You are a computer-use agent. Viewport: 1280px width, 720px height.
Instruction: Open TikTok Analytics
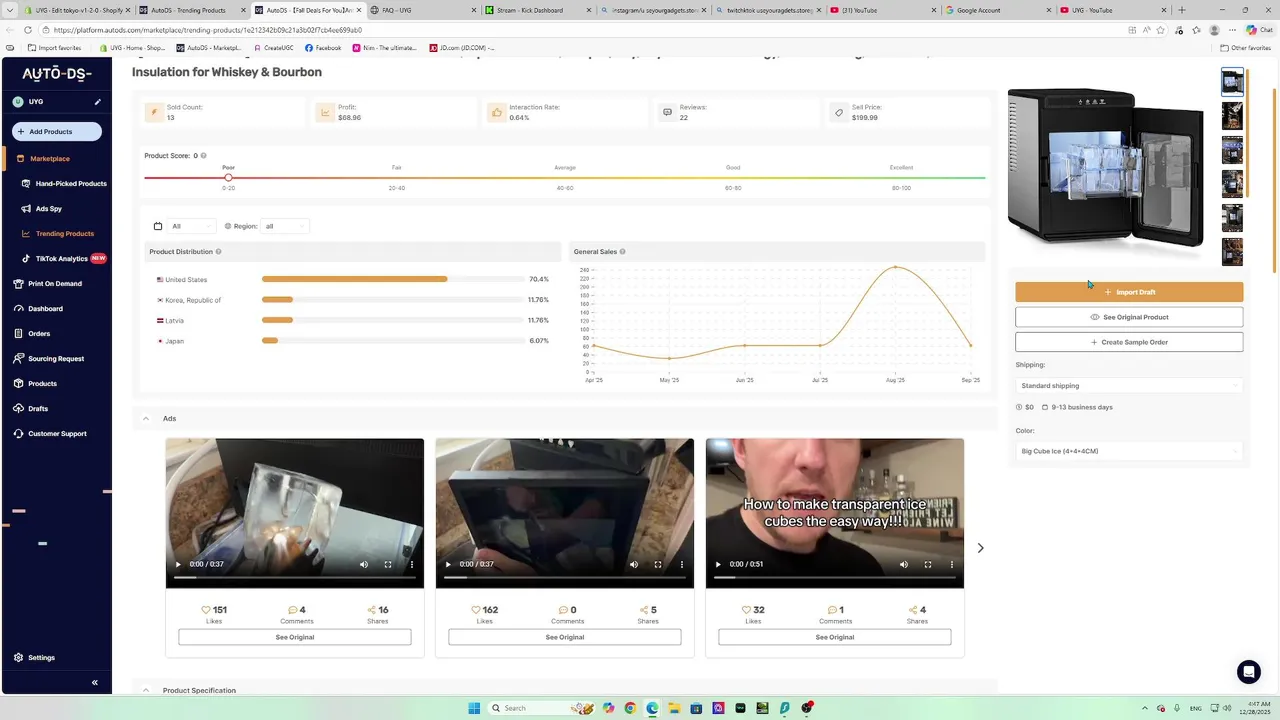[x=62, y=259]
